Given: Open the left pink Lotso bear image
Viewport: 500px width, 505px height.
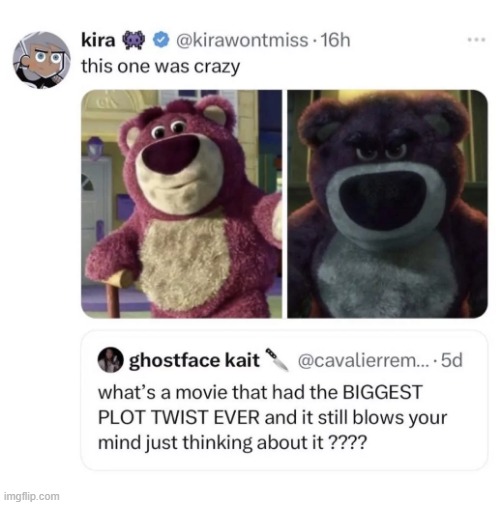Looking at the screenshot, I should tap(182, 204).
